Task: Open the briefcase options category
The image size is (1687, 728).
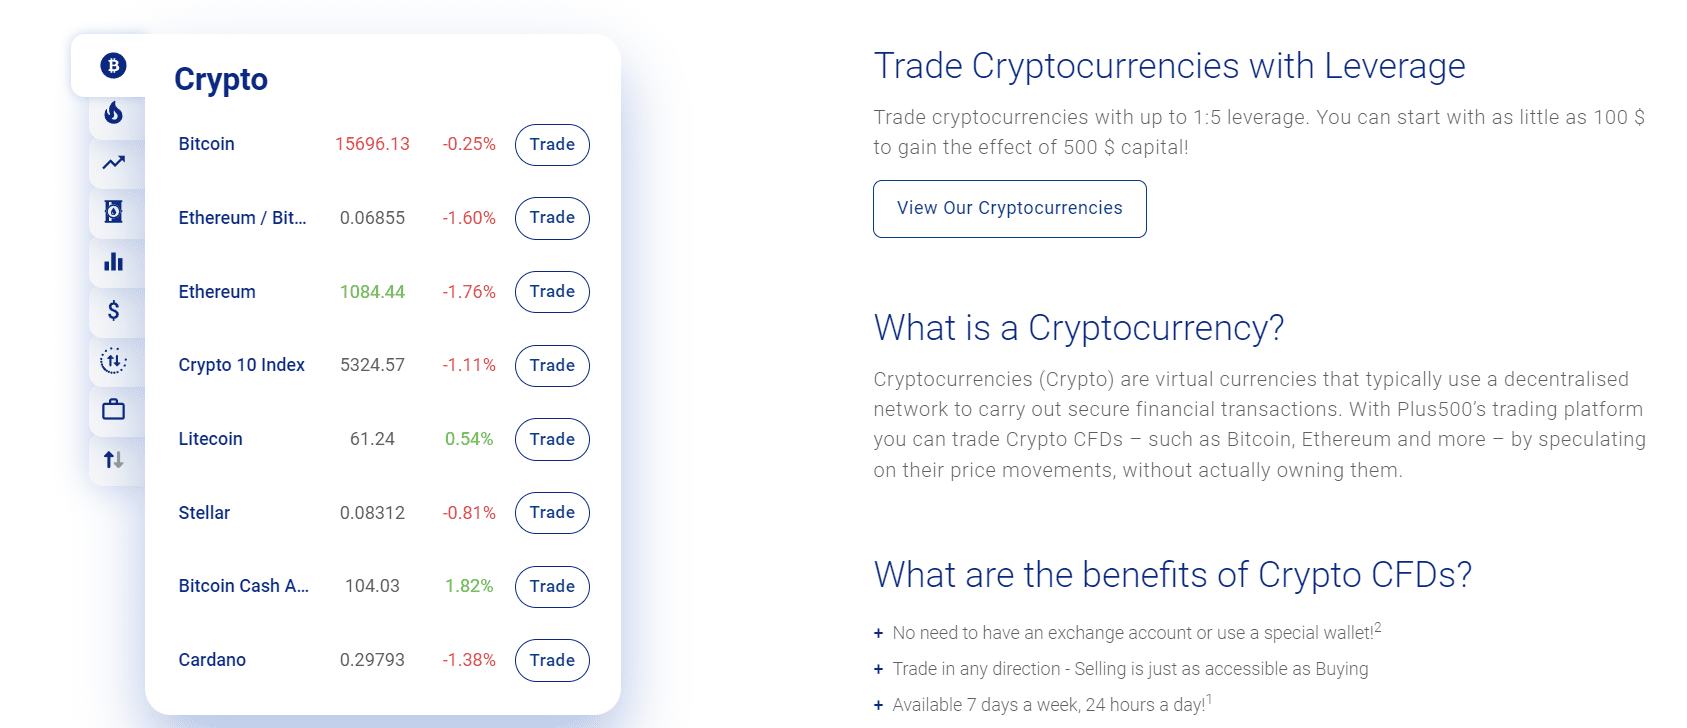Action: click(x=113, y=409)
